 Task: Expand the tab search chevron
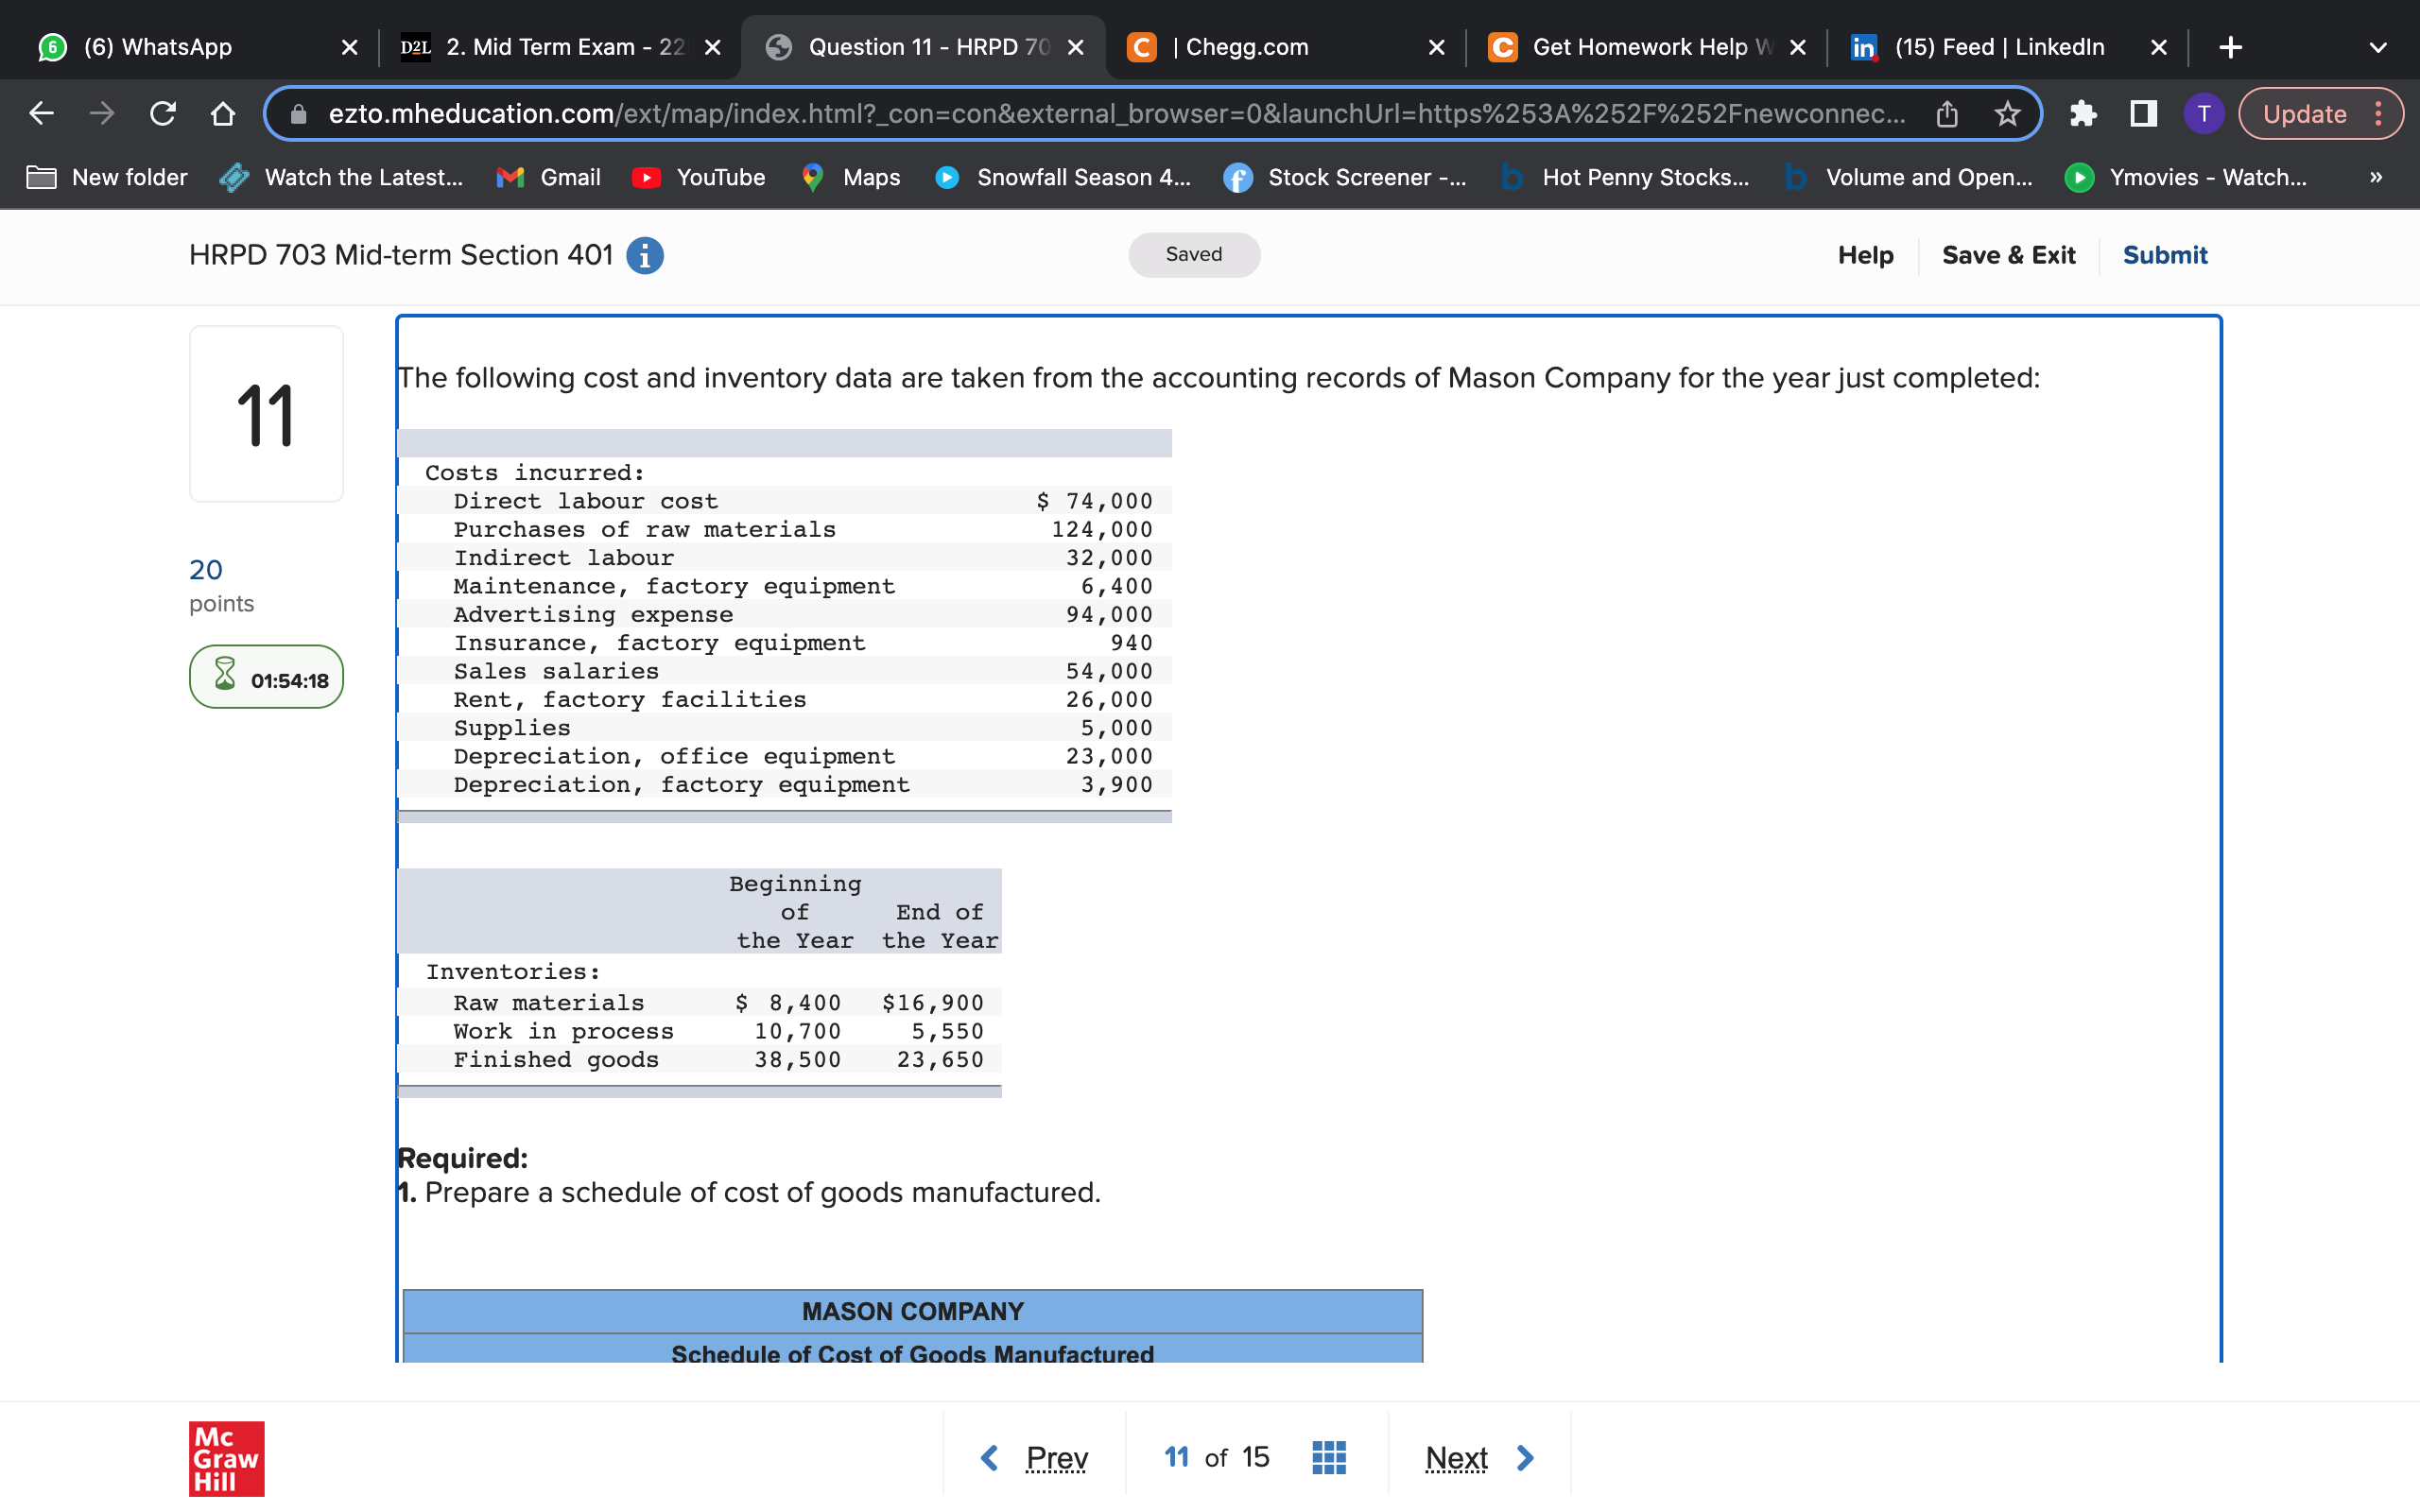coord(2378,47)
